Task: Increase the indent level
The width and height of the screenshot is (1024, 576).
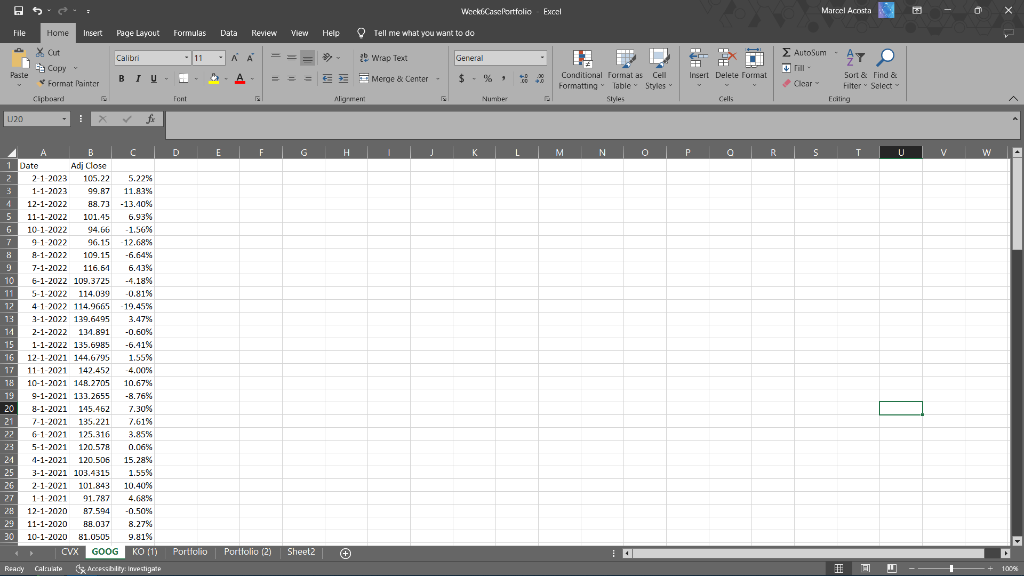Action: coord(344,79)
